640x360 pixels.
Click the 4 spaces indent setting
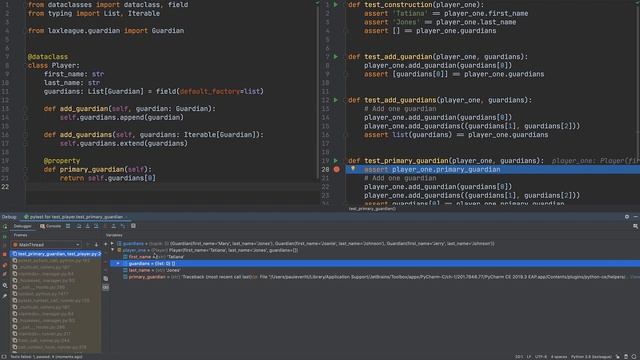click(x=559, y=357)
